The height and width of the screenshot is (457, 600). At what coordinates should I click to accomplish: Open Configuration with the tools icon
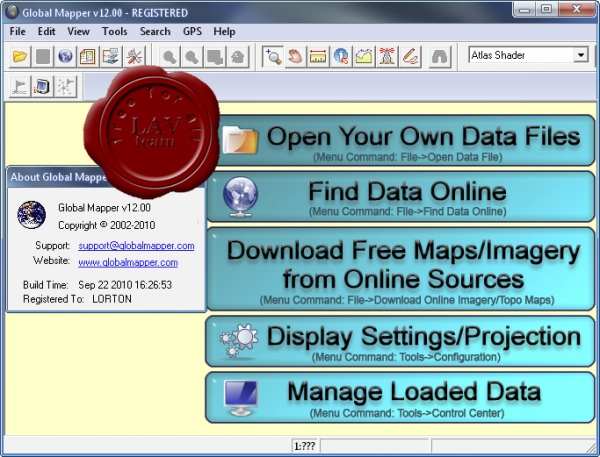134,57
